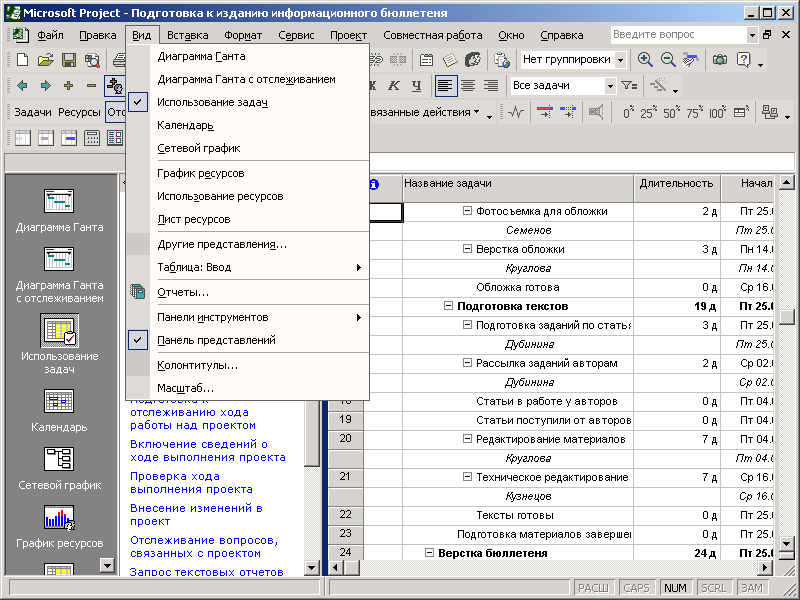
Task: Collapse Подготовка текстов summary task
Action: tap(448, 306)
